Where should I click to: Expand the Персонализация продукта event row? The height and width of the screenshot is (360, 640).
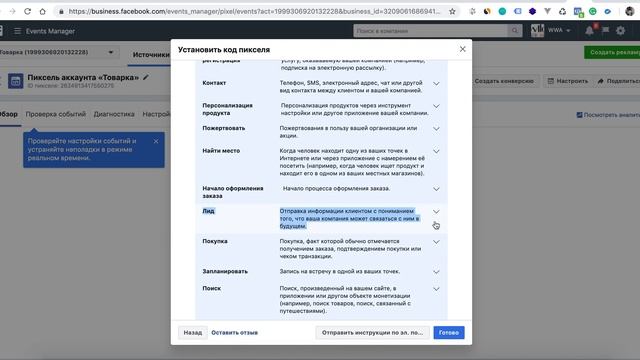[436, 106]
